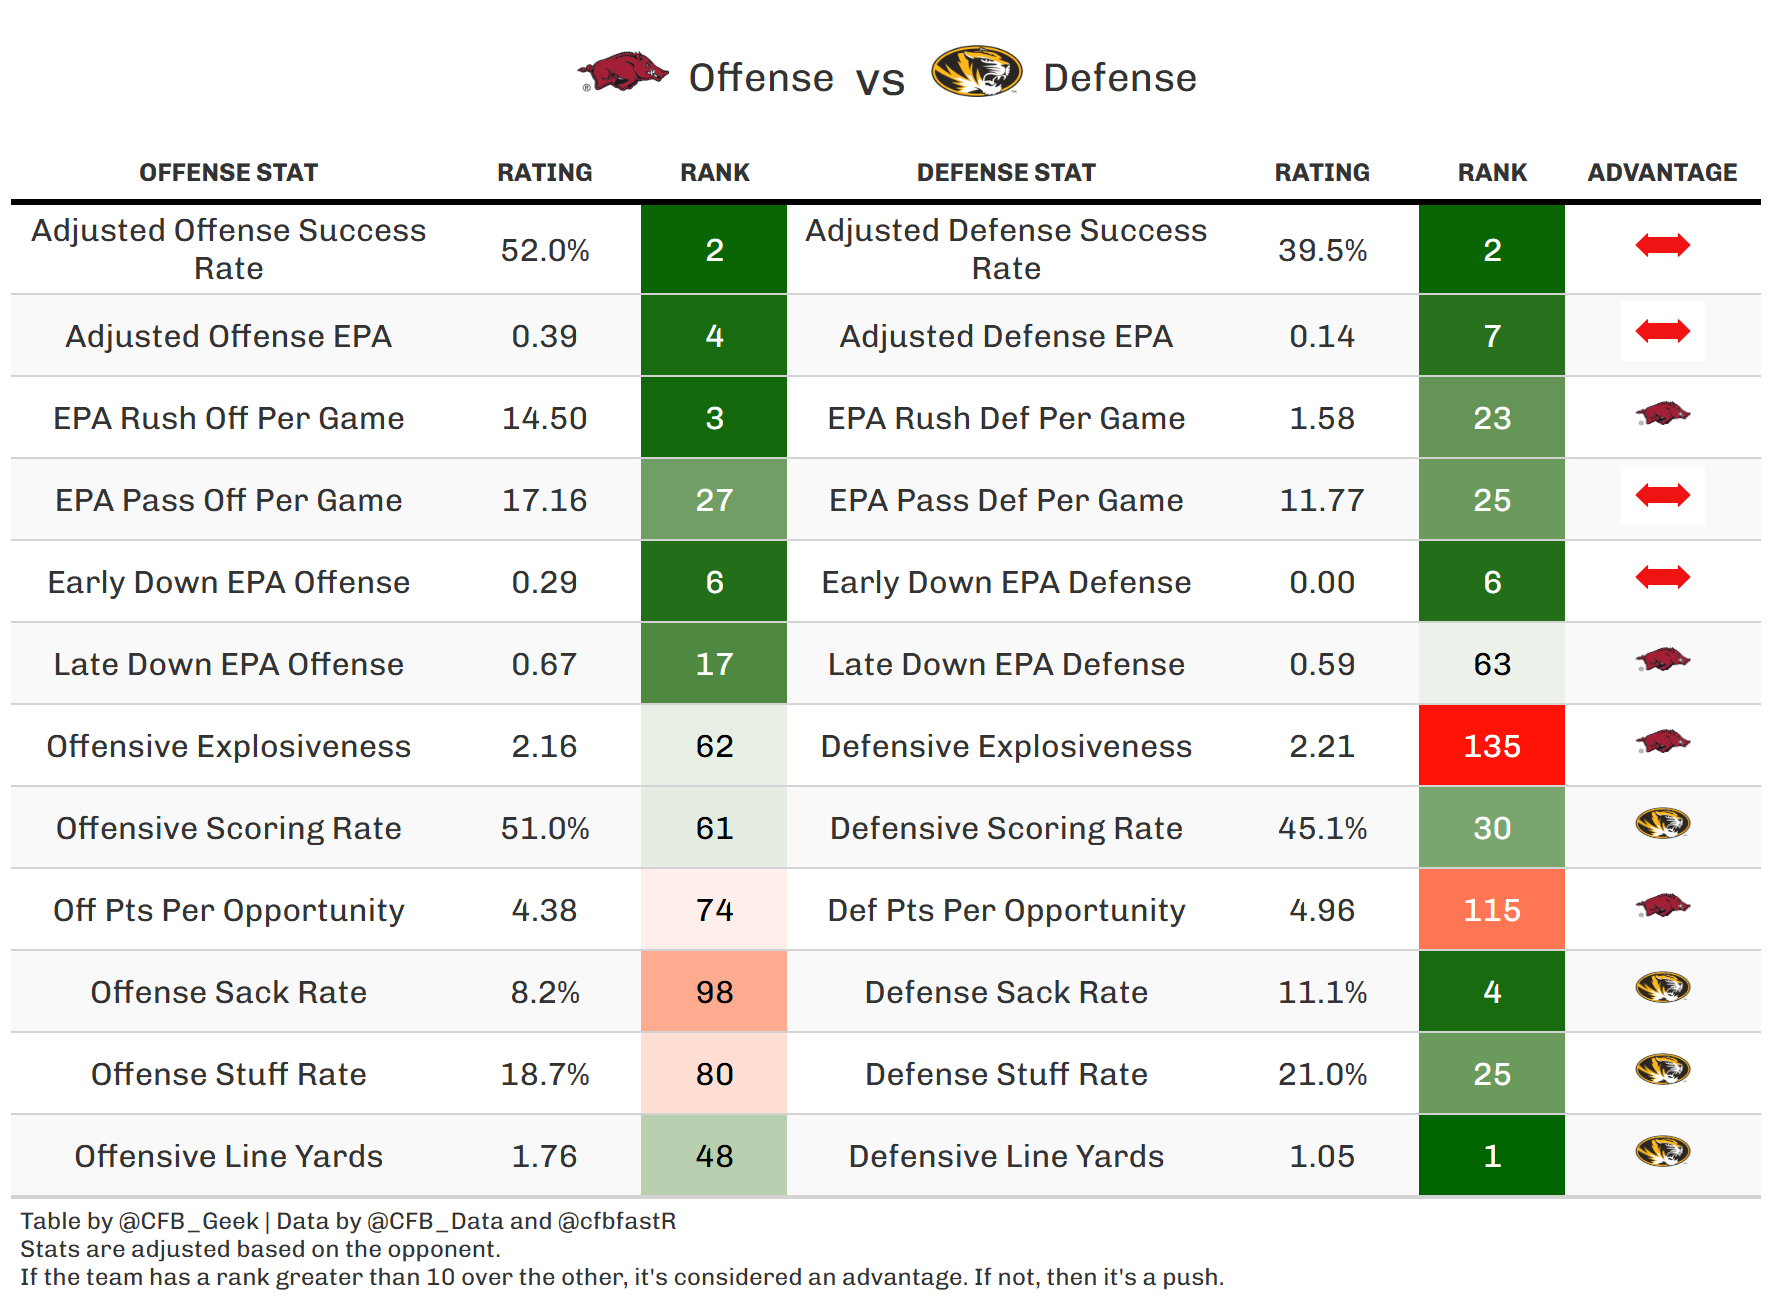
Task: Click the Tiger icon in the Stuff Rate row
Action: 1662,1070
